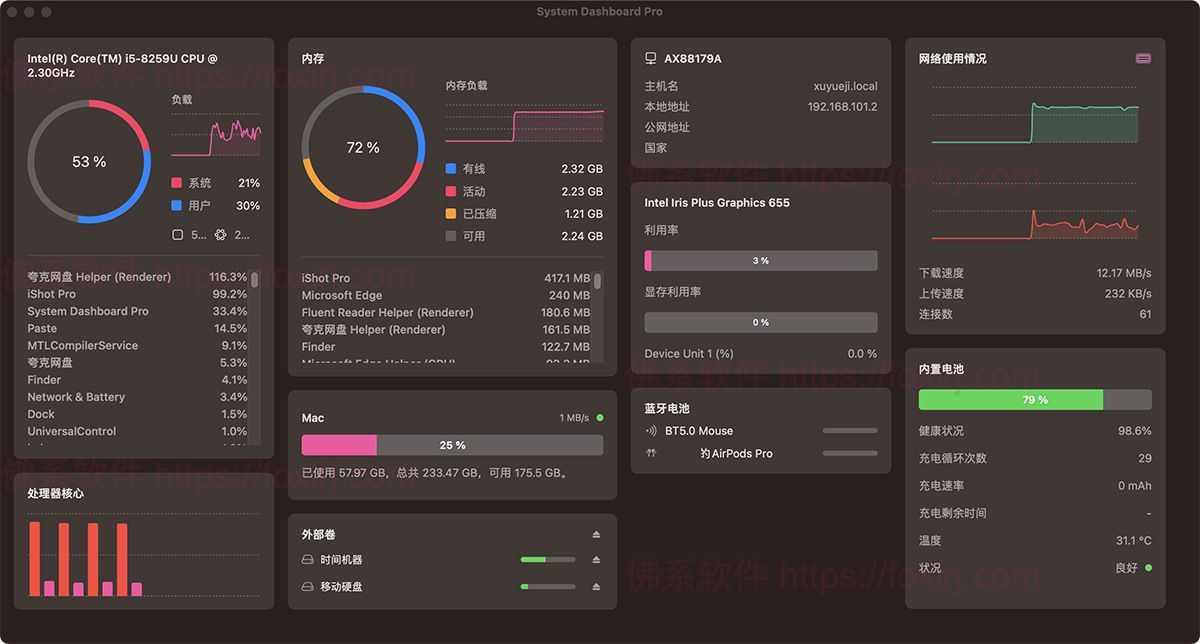The image size is (1200, 644).
Task: Click the 79% built-in battery bar
Action: point(1034,400)
